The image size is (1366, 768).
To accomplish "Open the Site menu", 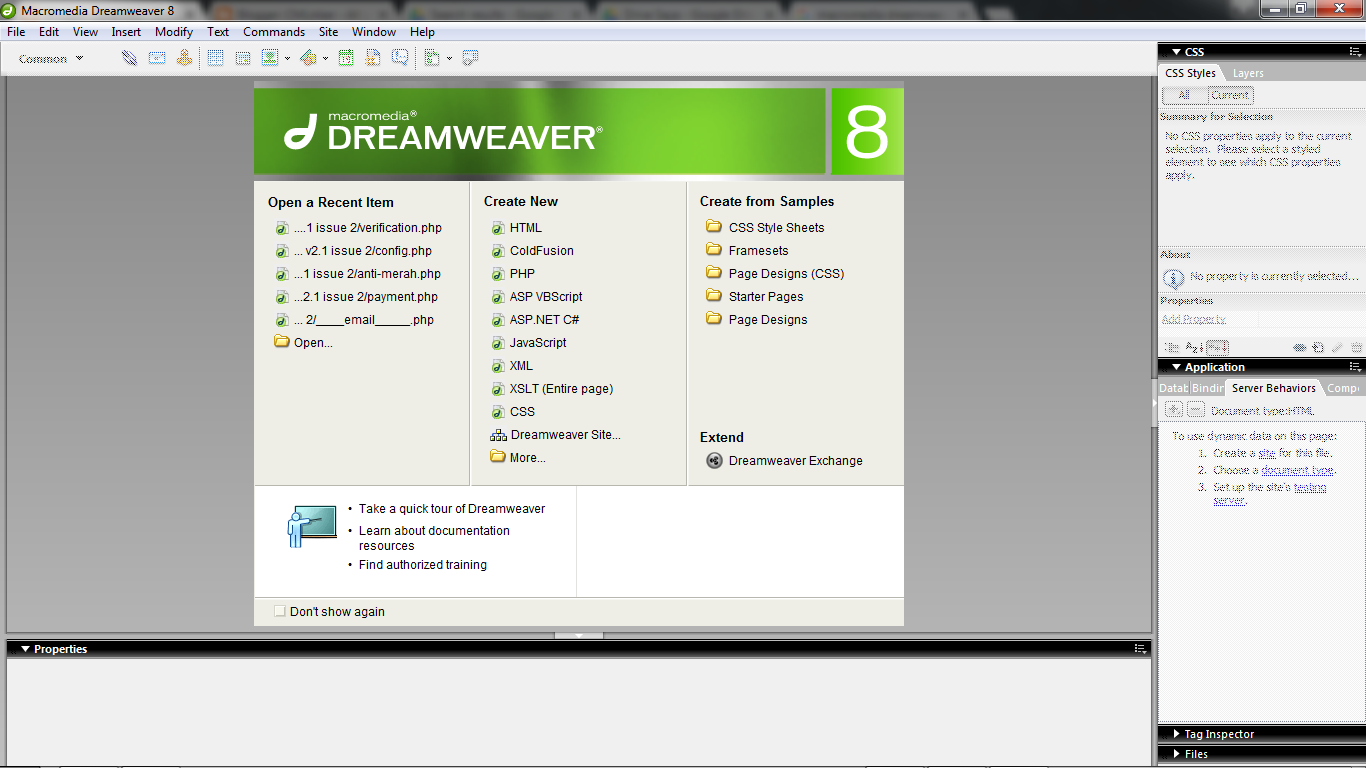I will pos(328,32).
